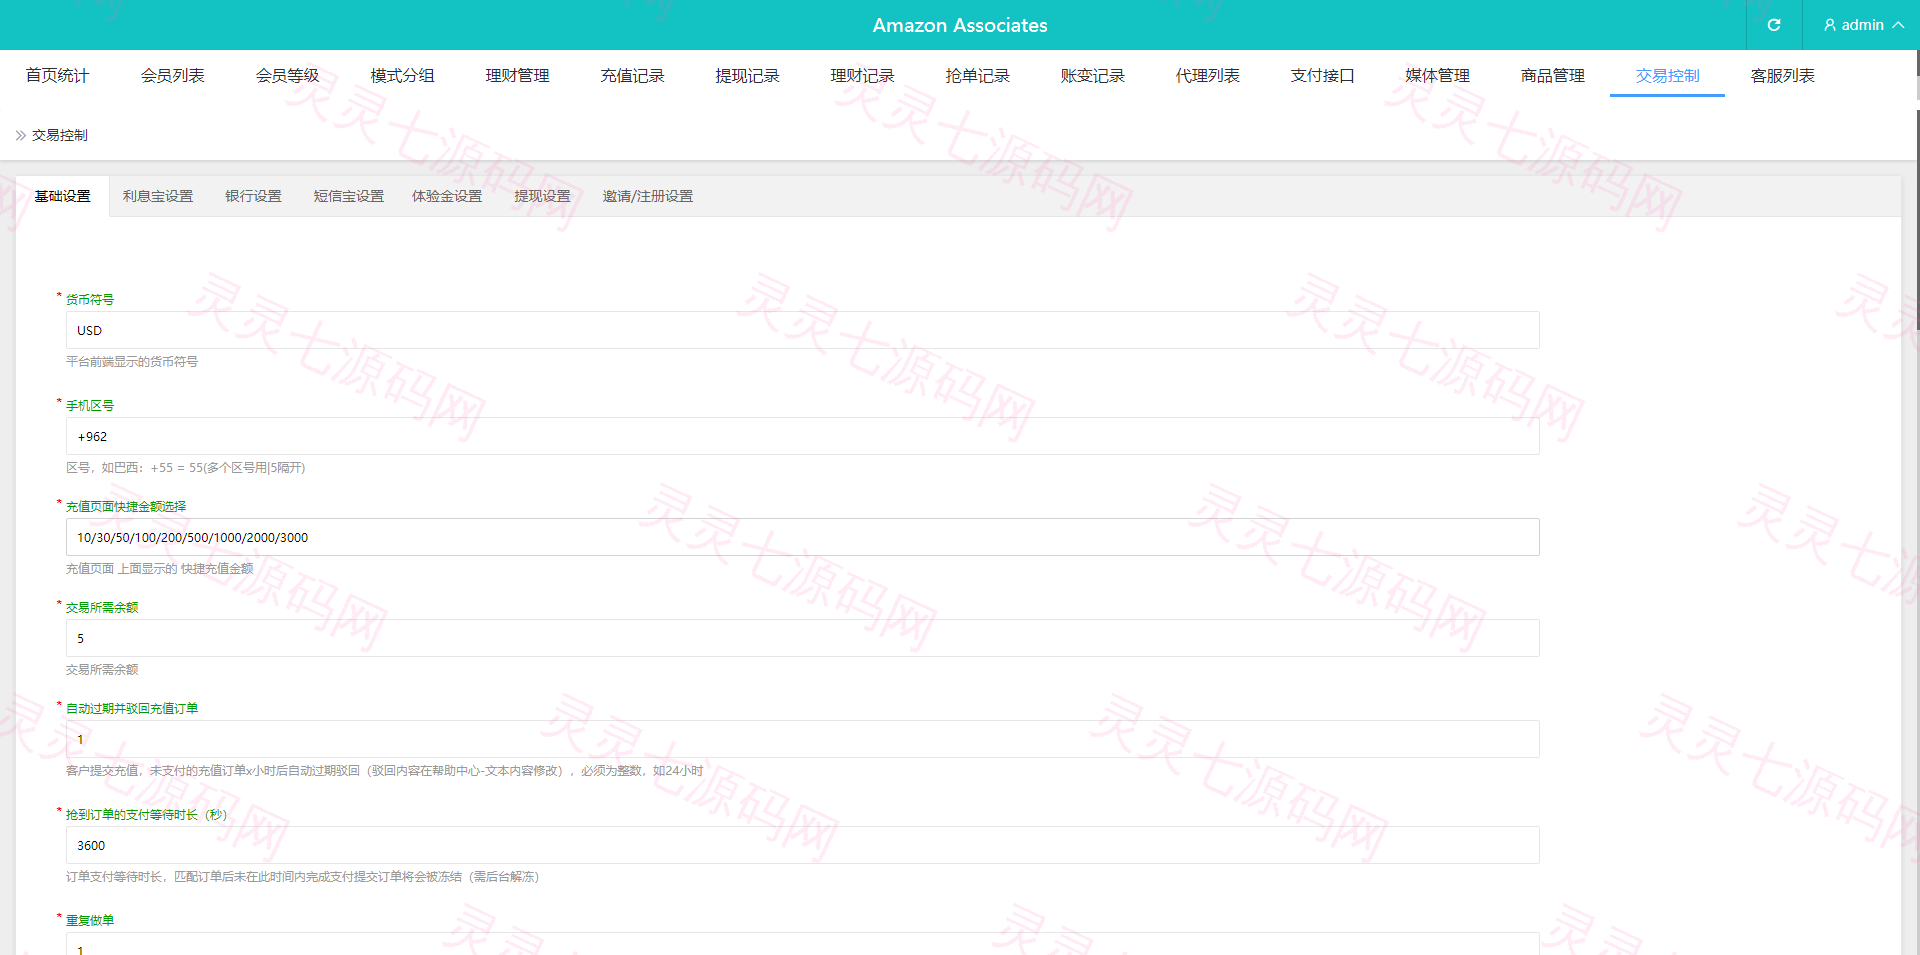1920x955 pixels.
Task: Open the 模式分组 menu
Action: [x=402, y=76]
